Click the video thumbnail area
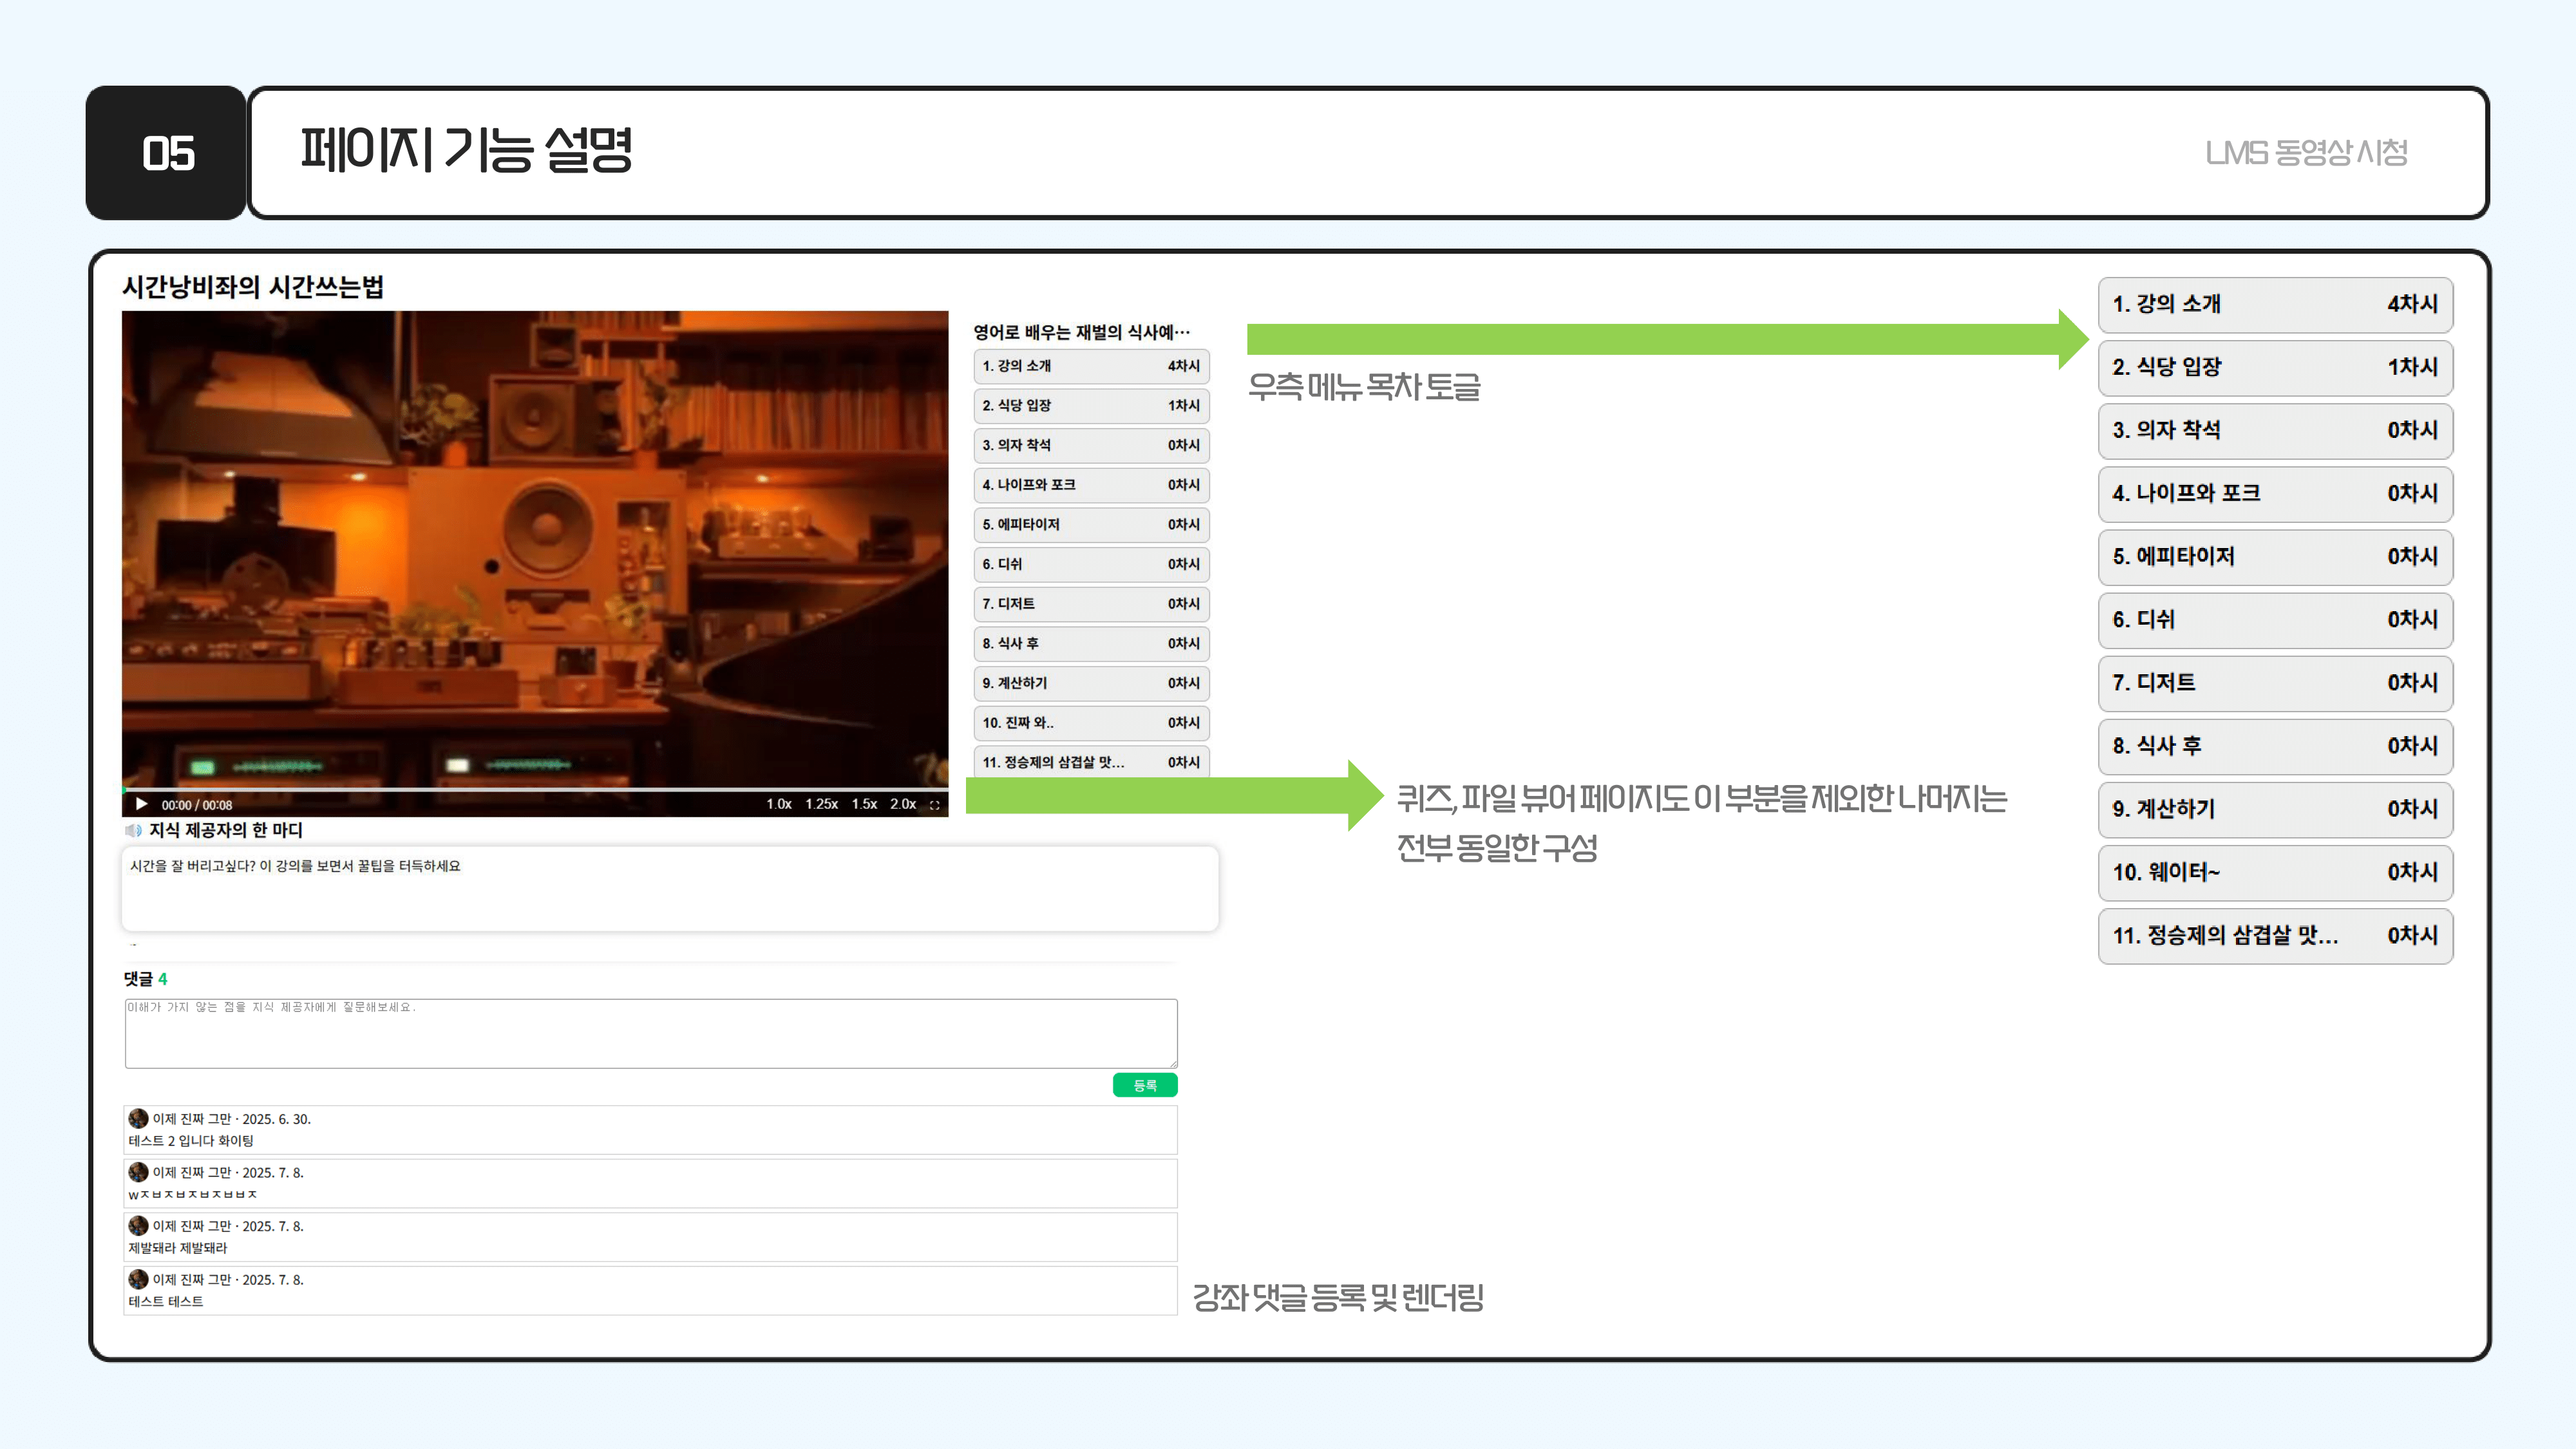The height and width of the screenshot is (1449, 2576). [535, 545]
